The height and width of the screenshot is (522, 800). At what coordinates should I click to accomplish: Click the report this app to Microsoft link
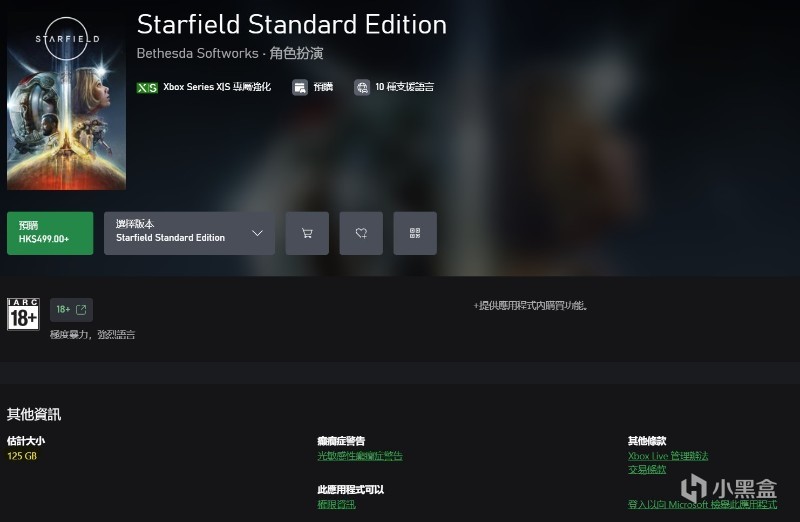[x=703, y=505]
